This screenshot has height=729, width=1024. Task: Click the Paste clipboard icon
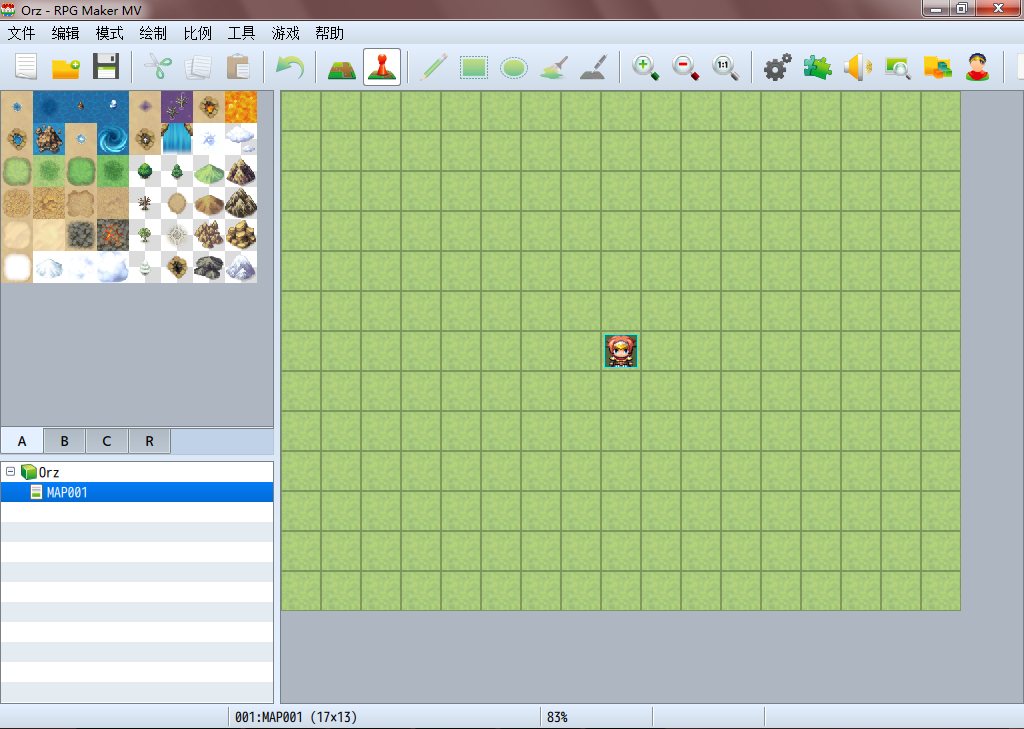click(238, 67)
